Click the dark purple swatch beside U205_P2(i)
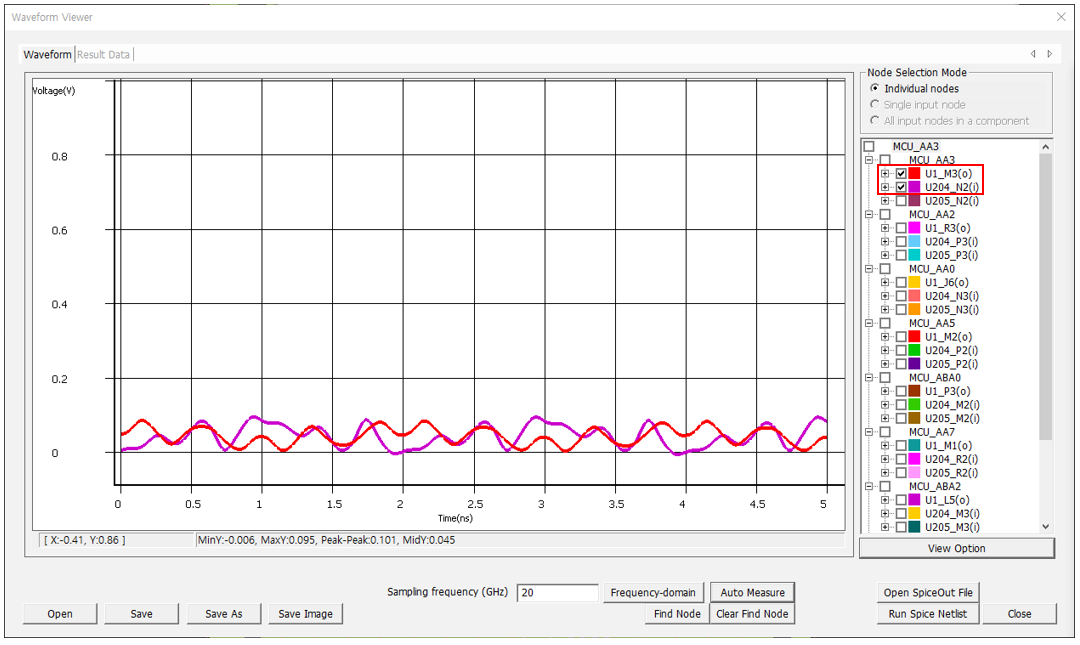Image resolution: width=1080 pixels, height=645 pixels. pos(914,364)
